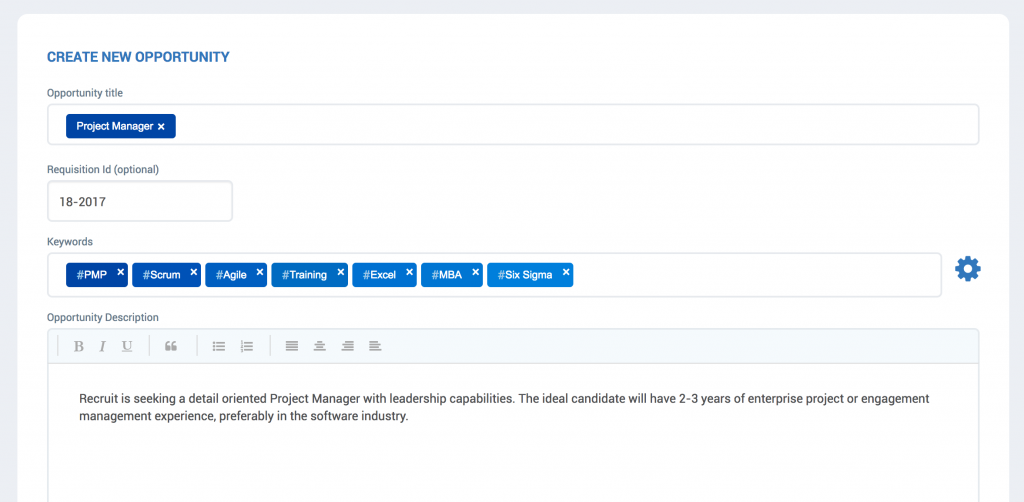Viewport: 1024px width, 502px height.
Task: Delete the #Training keyword
Action: point(341,271)
